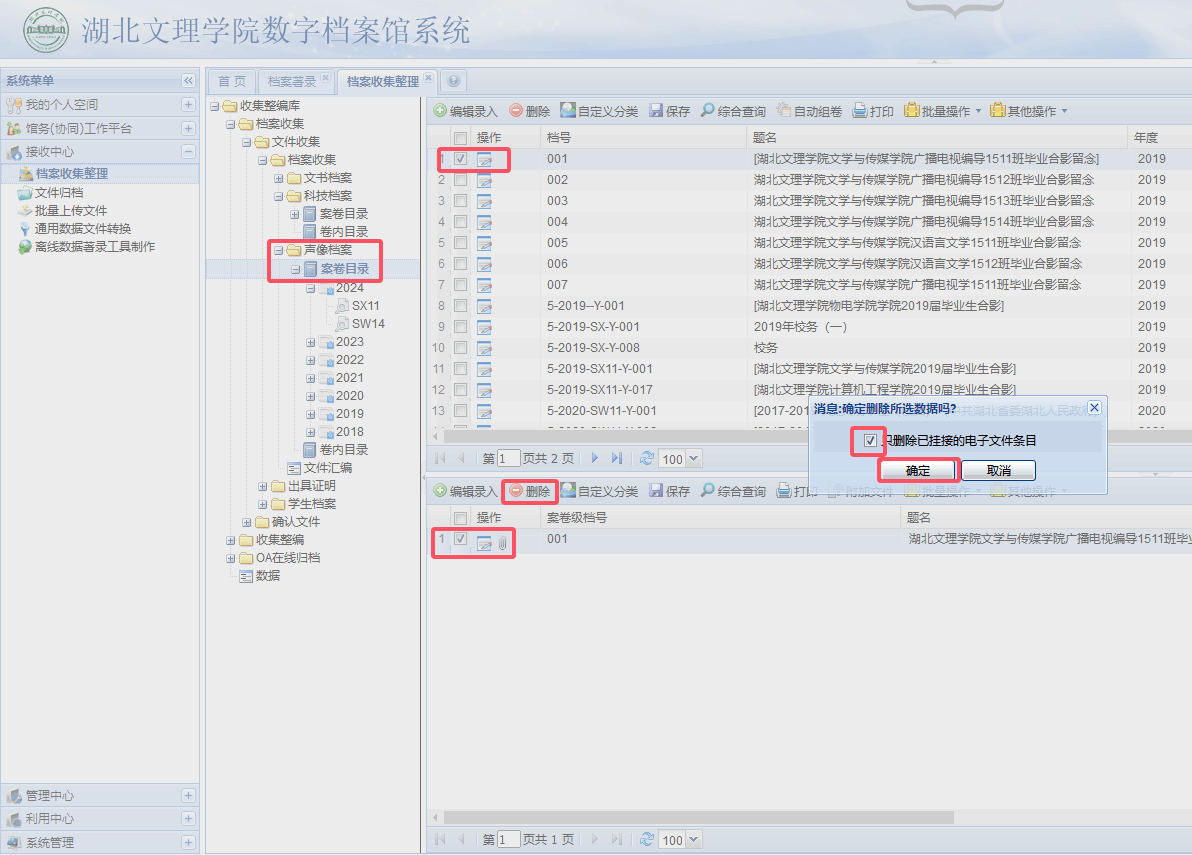Screen dimensions: 1192x855
Task: Switch to 首页 tab
Action: pos(232,81)
